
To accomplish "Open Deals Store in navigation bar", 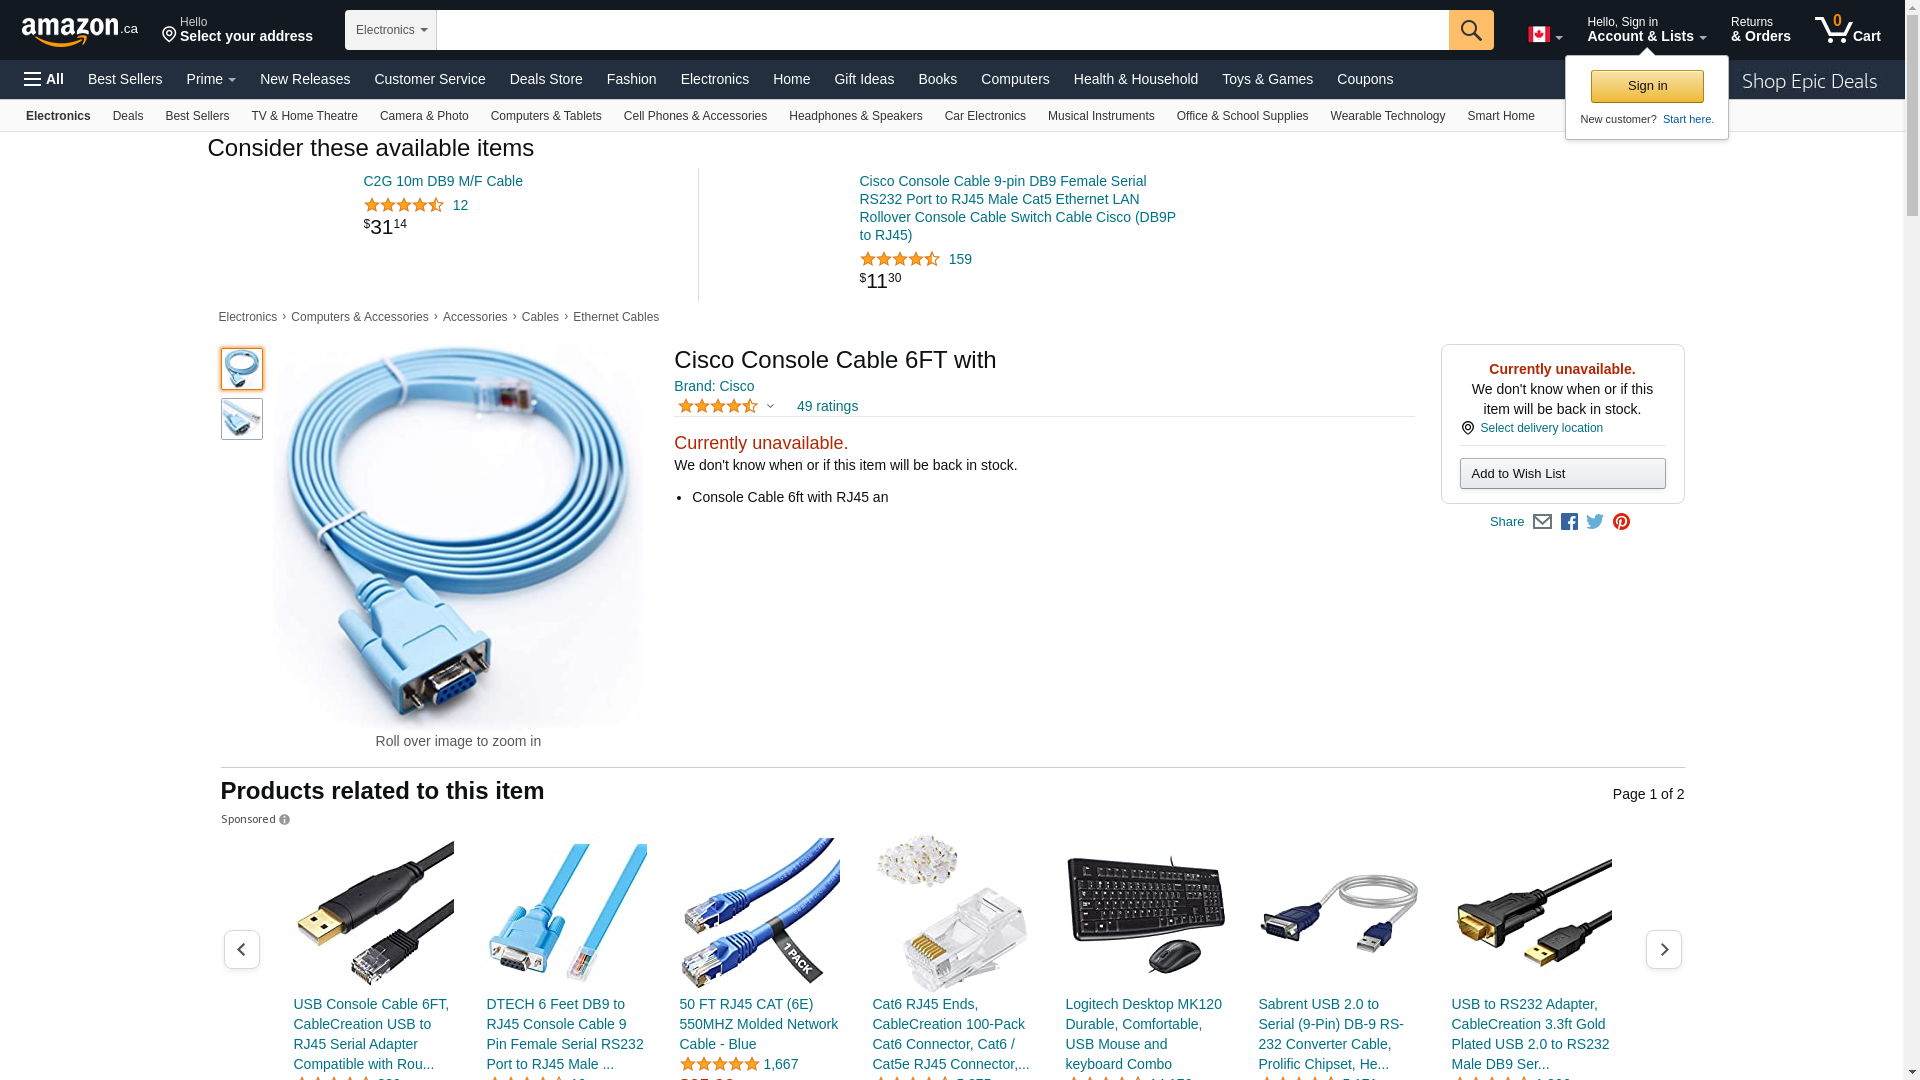I will coord(546,79).
